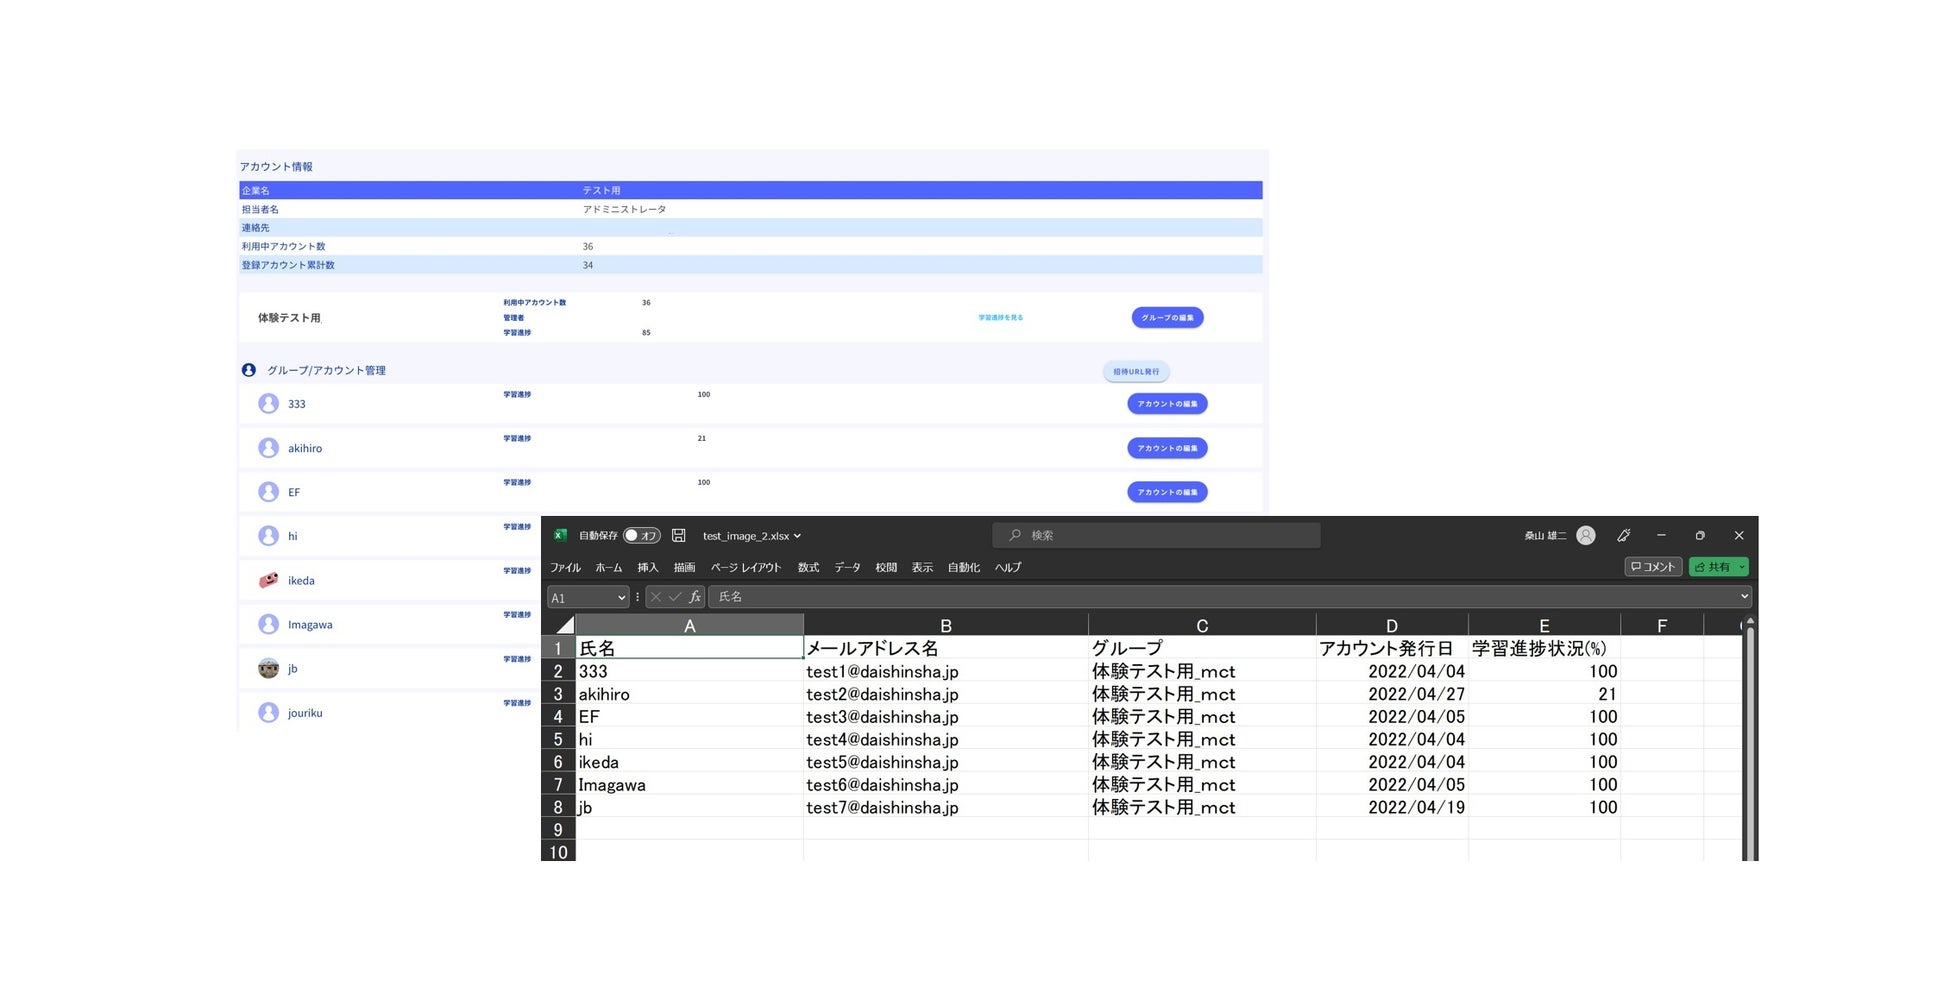Image resolution: width=1950 pixels, height=987 pixels.
Task: Click the 表示 ribbon tab
Action: (922, 567)
